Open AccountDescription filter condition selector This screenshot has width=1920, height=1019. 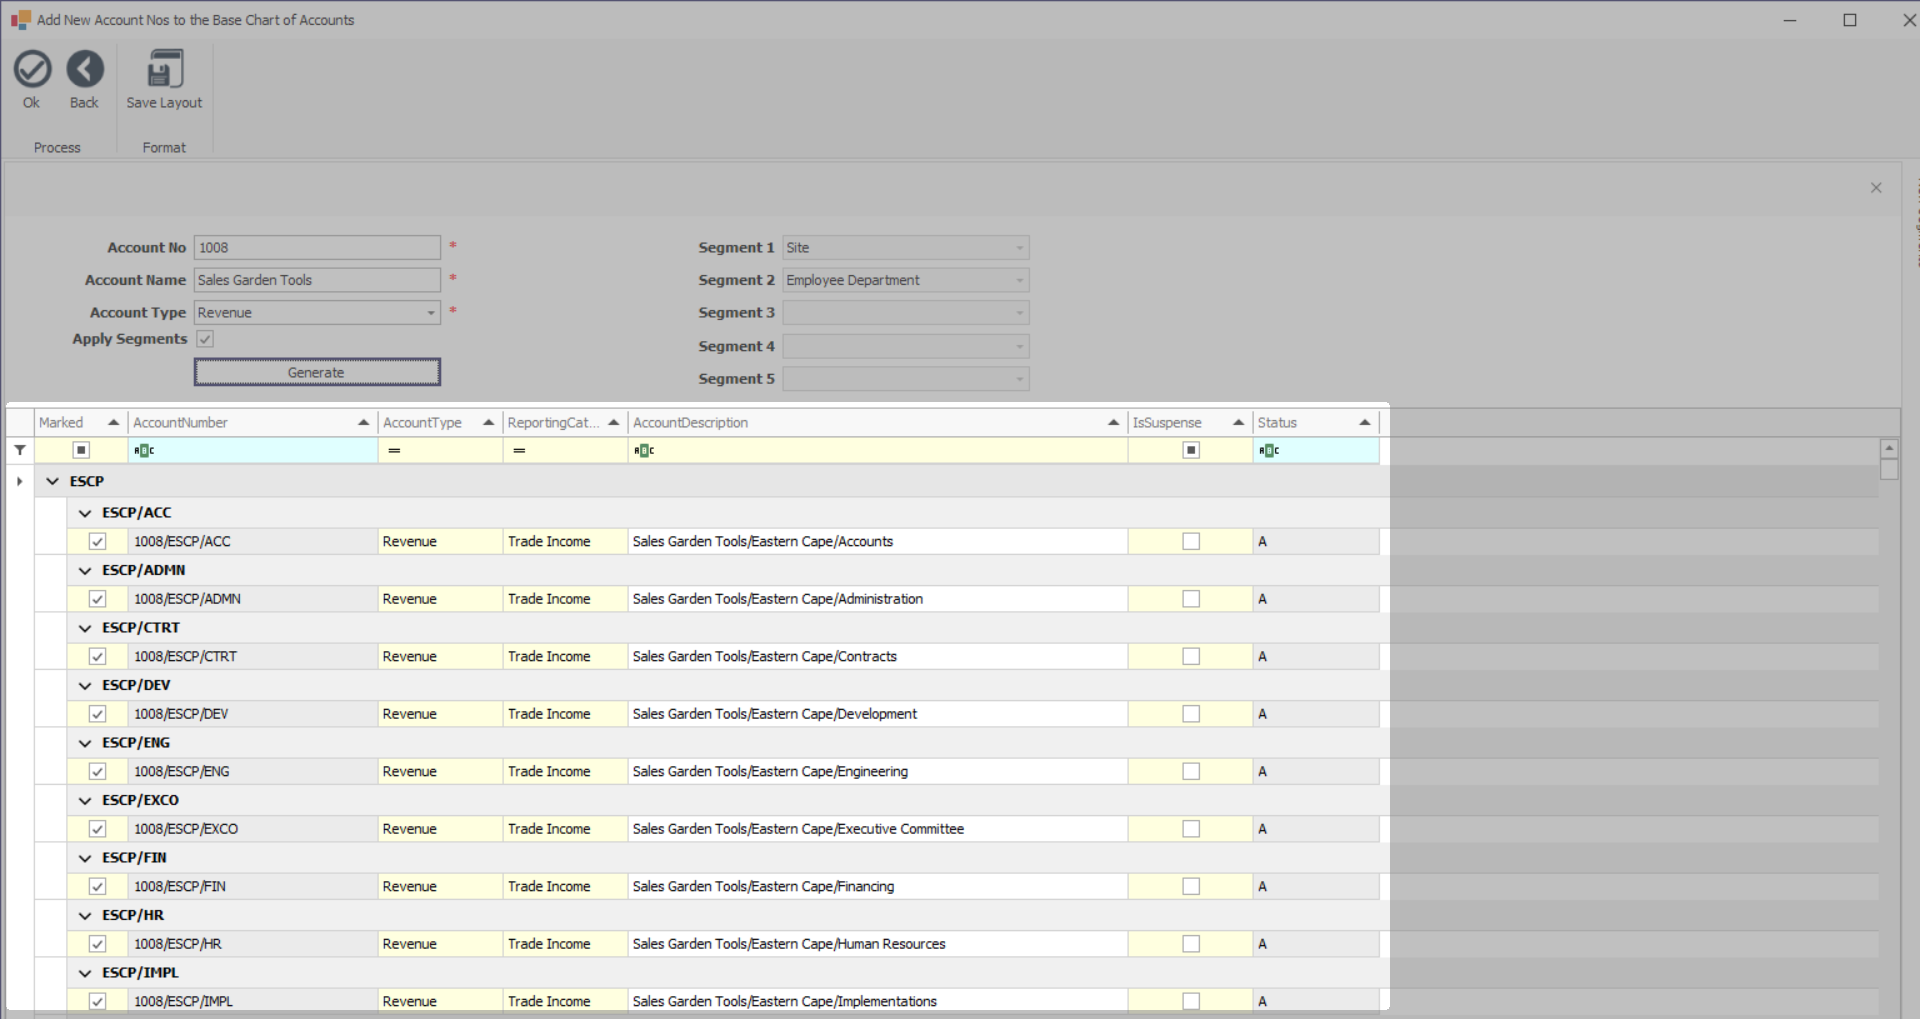point(644,451)
